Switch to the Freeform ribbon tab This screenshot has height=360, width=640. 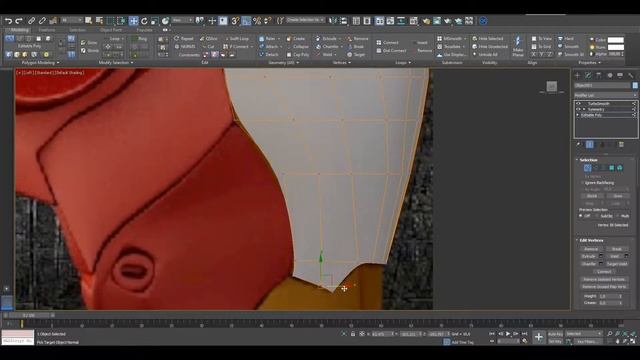click(x=47, y=30)
